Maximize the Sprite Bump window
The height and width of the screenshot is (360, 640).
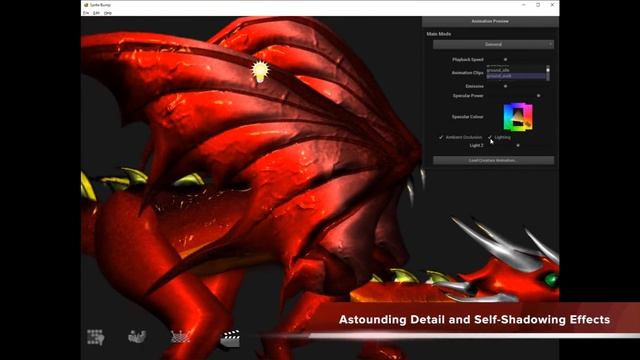coord(538,5)
